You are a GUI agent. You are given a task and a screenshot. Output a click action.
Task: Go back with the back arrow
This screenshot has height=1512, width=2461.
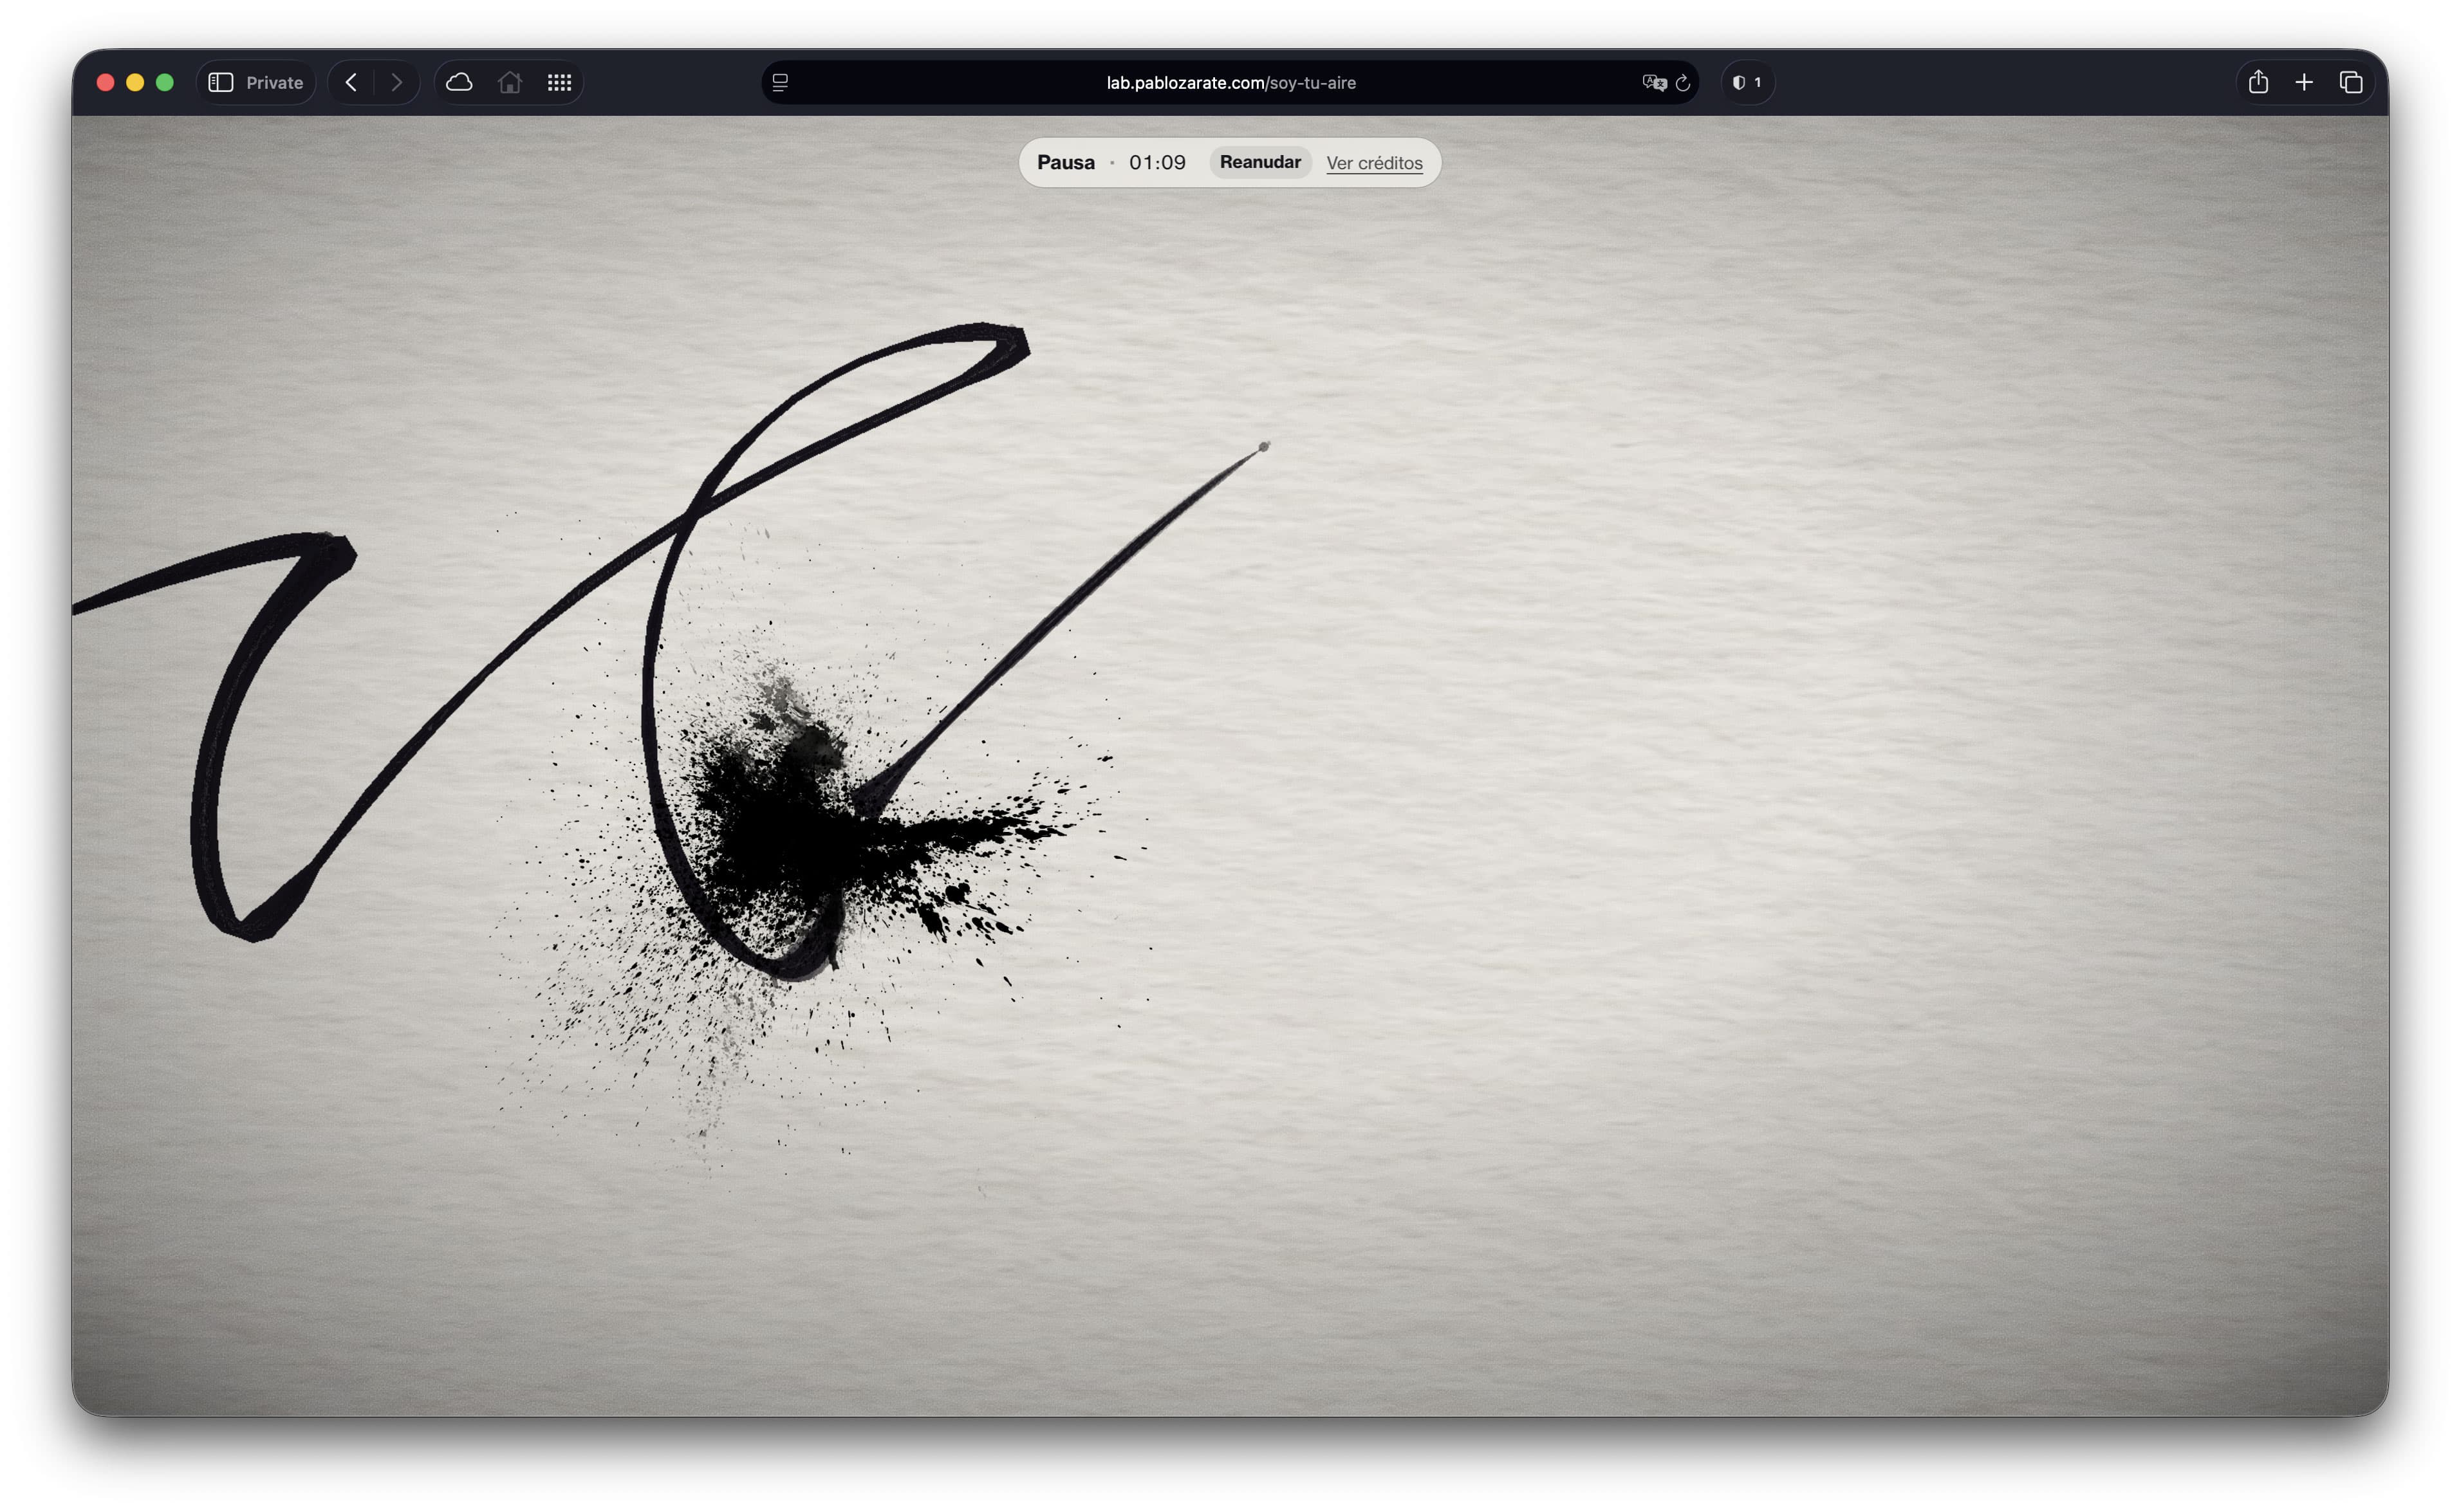[x=351, y=83]
